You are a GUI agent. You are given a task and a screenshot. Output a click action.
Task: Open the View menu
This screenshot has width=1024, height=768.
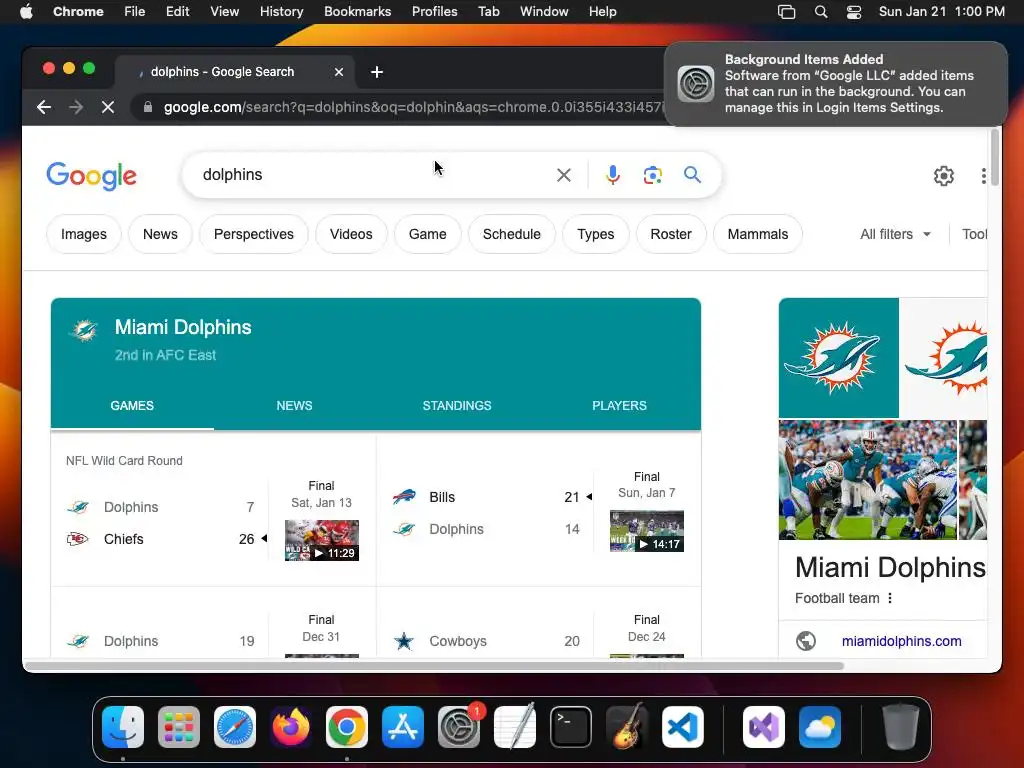[x=225, y=12]
